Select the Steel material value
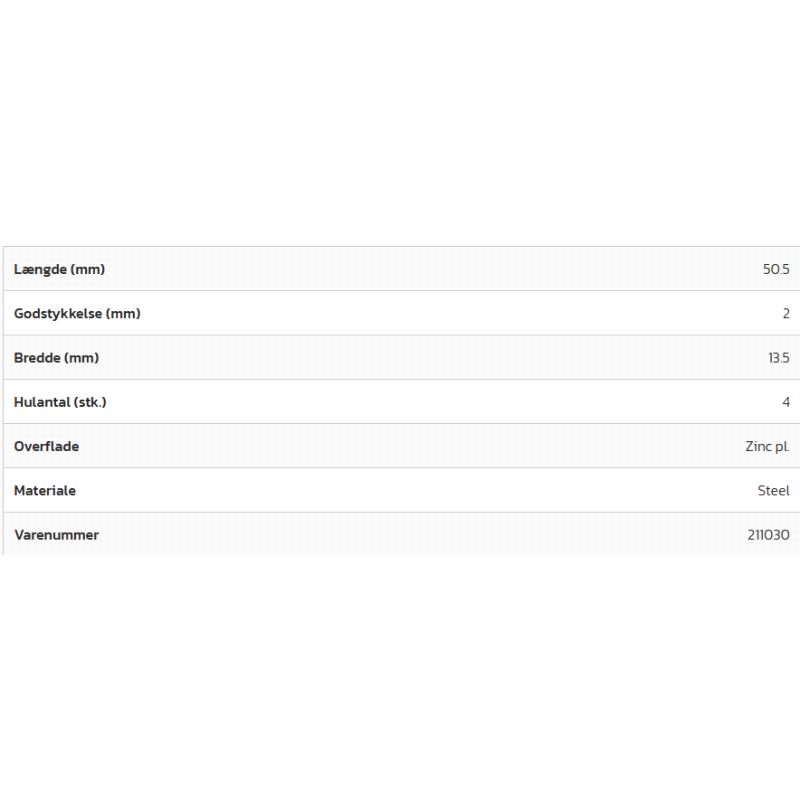800x800 pixels. click(773, 490)
